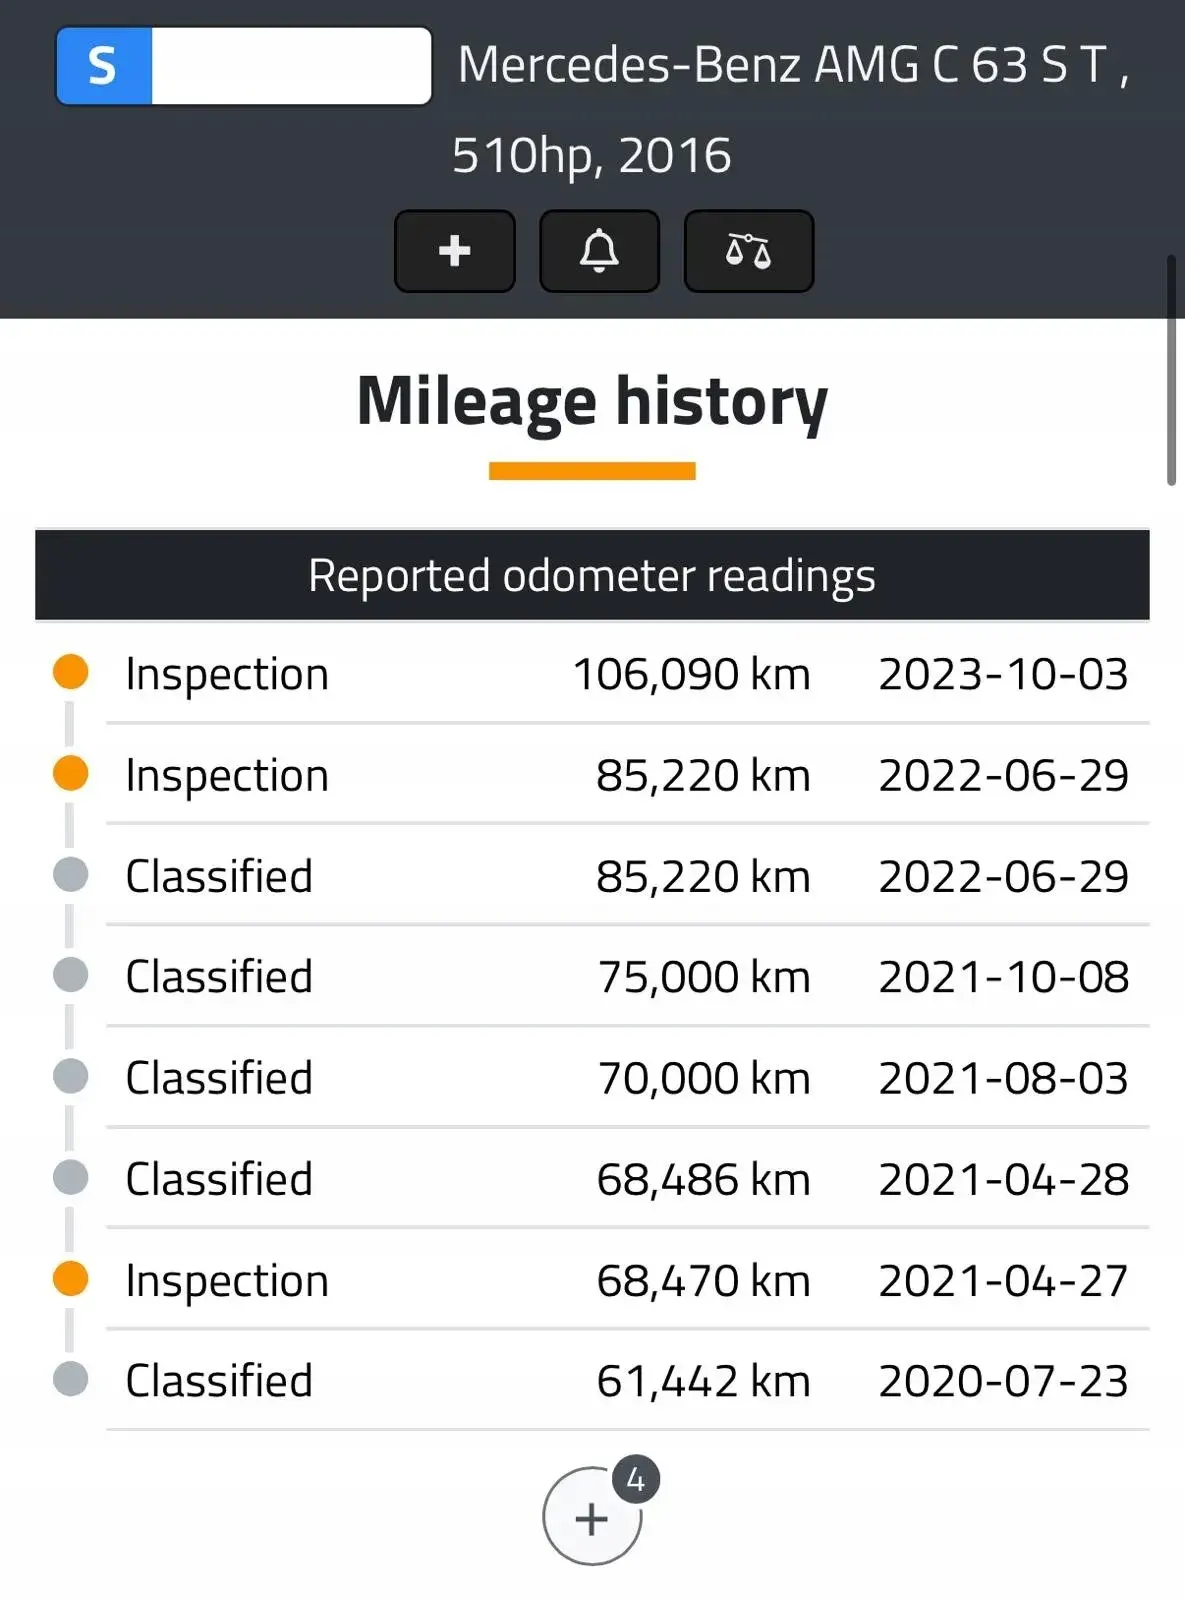Image resolution: width=1185 pixels, height=1600 pixels.
Task: Click grey dot for 61,442 km classified
Action: tap(70, 1379)
